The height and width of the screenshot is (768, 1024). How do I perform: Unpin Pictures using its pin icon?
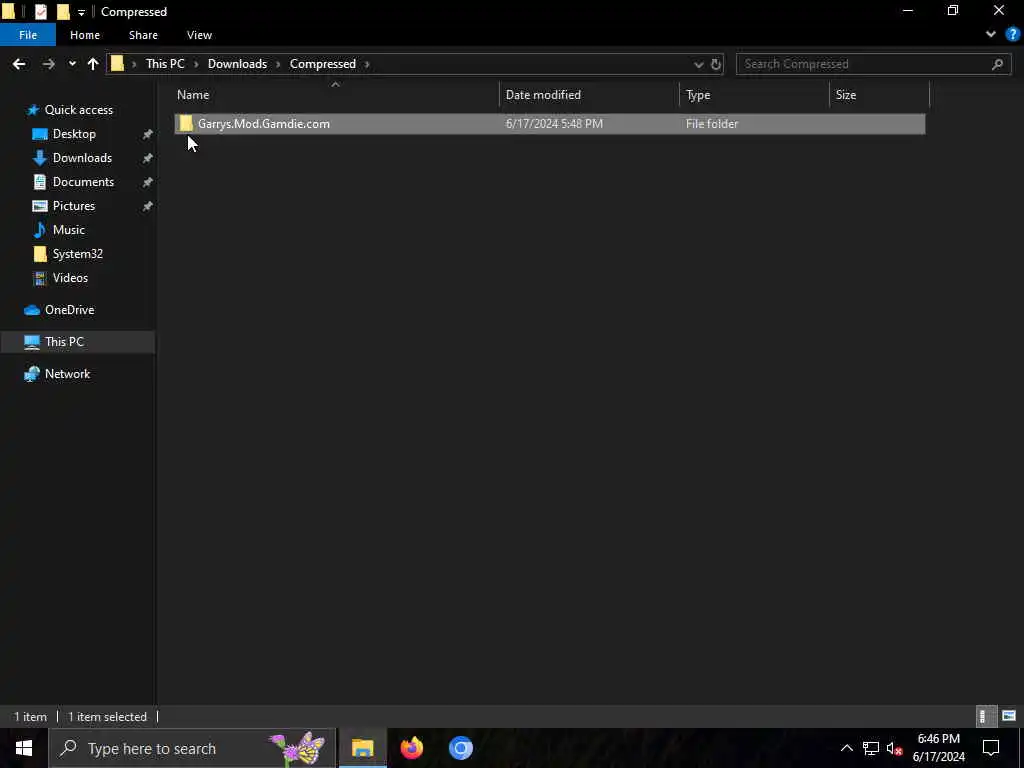pos(148,206)
